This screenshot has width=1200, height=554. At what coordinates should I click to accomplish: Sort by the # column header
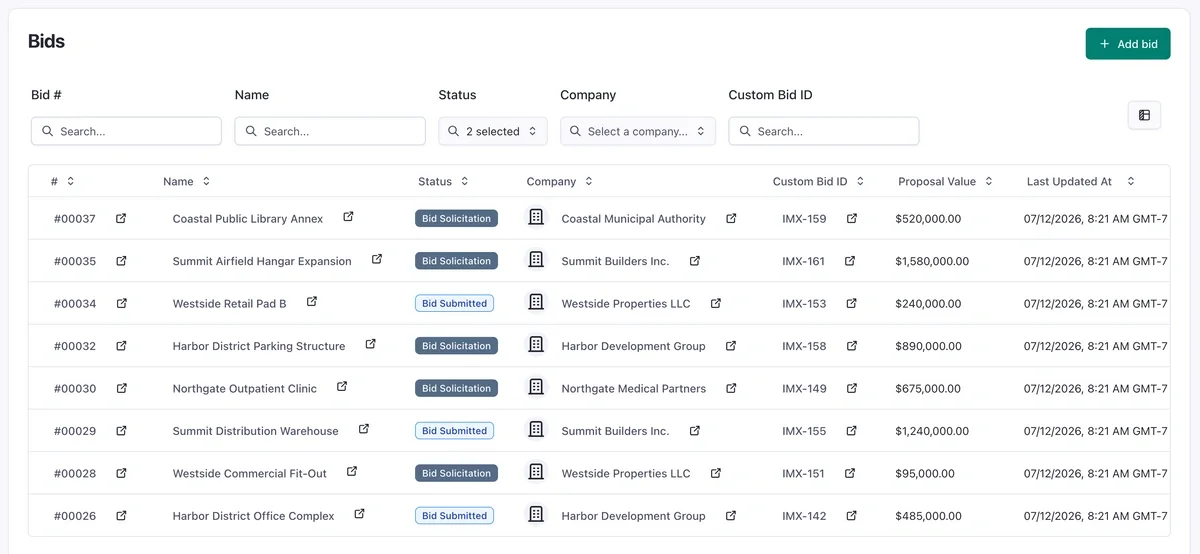[63, 181]
